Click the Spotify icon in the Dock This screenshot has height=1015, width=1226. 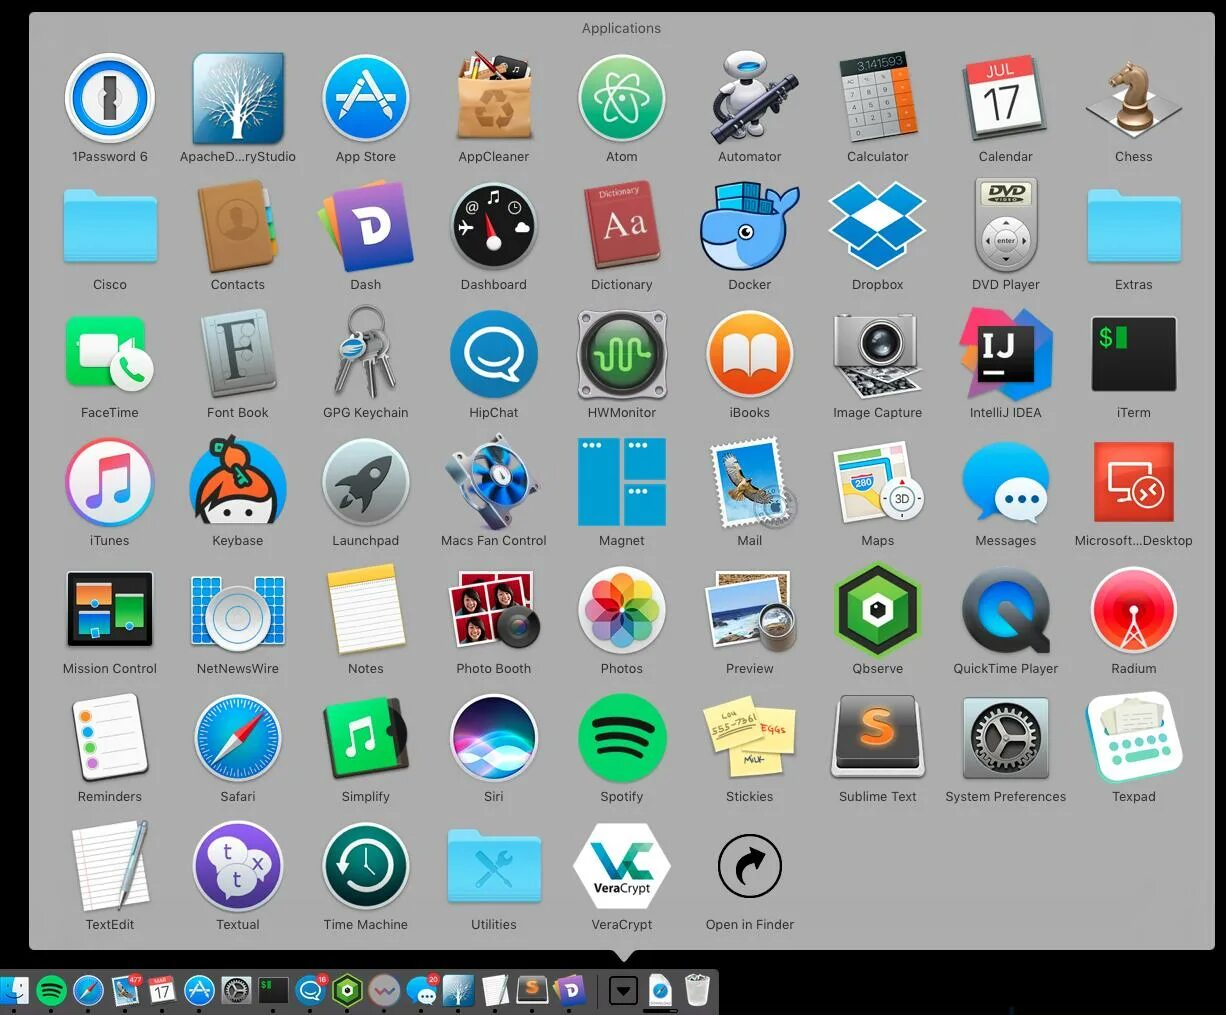point(51,990)
